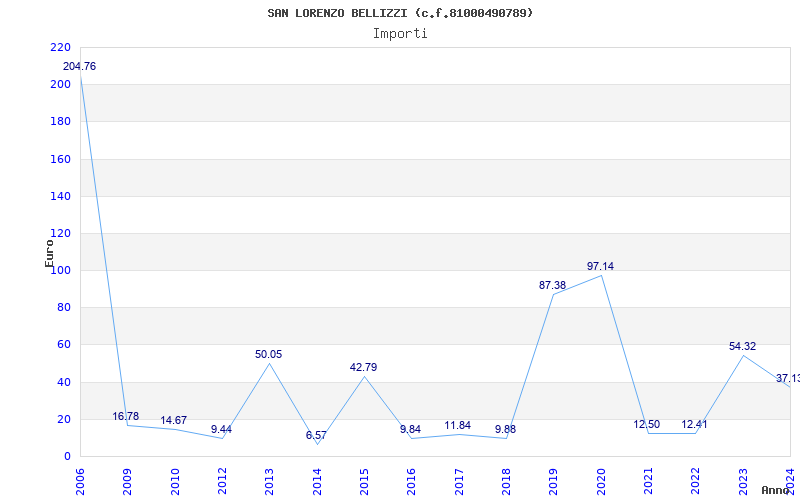This screenshot has height=500, width=800.
Task: Click the 2021 x-axis label
Action: (648, 482)
